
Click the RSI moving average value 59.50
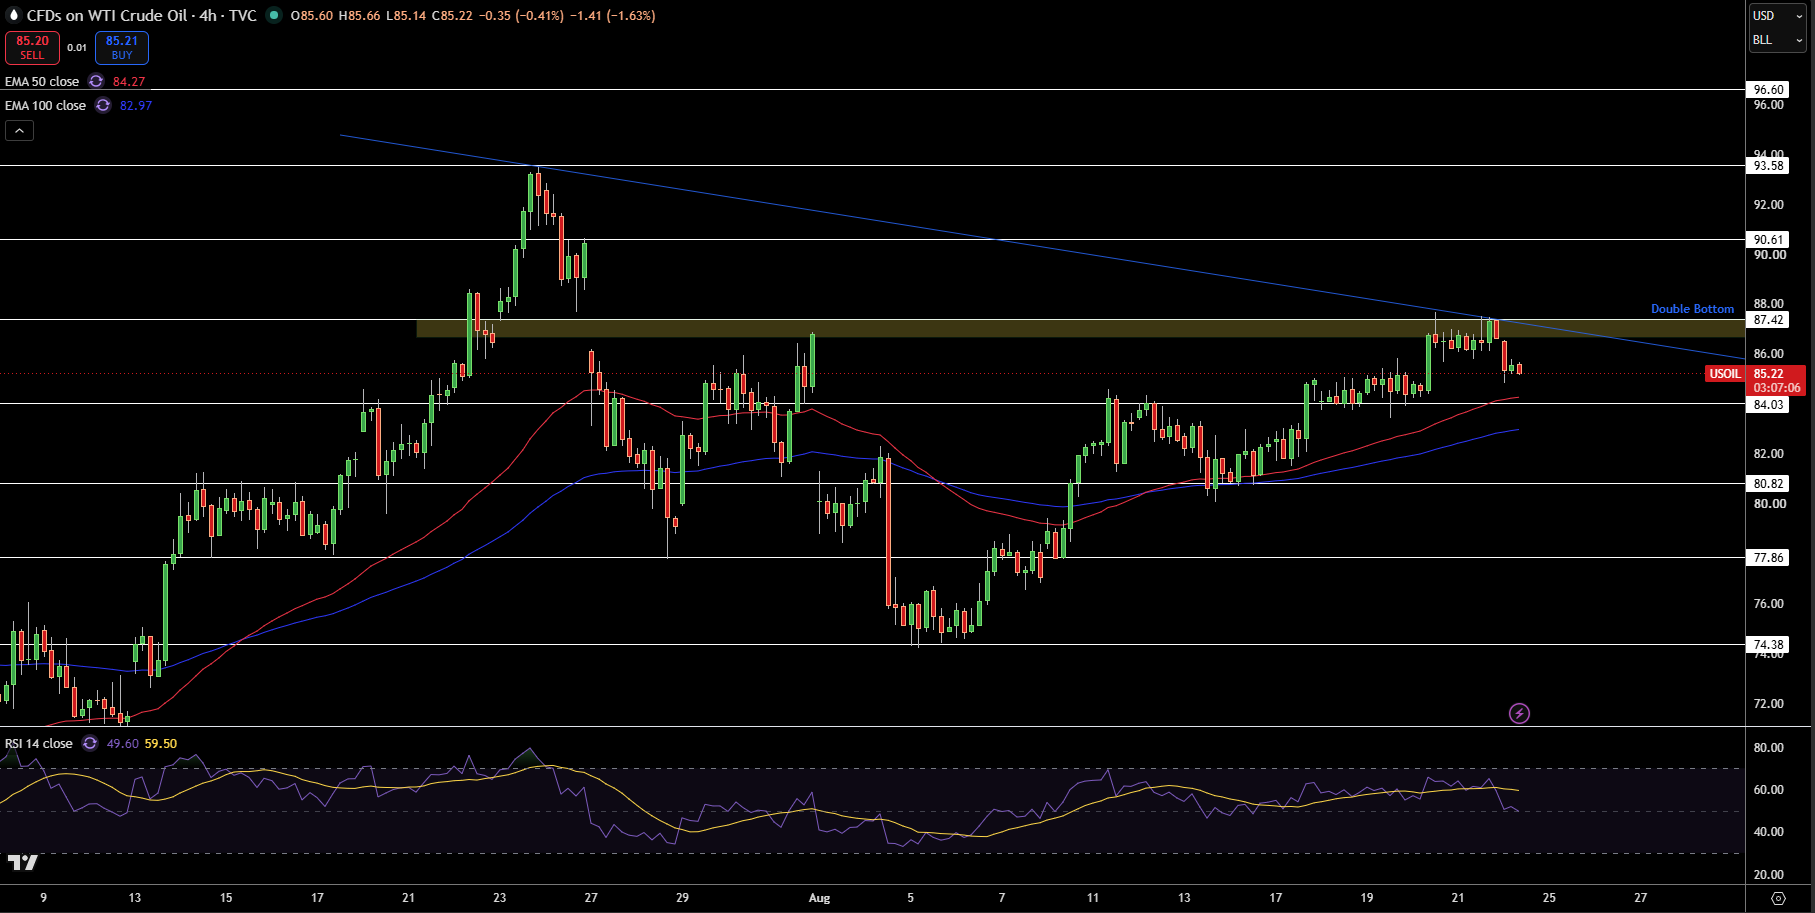tap(160, 744)
